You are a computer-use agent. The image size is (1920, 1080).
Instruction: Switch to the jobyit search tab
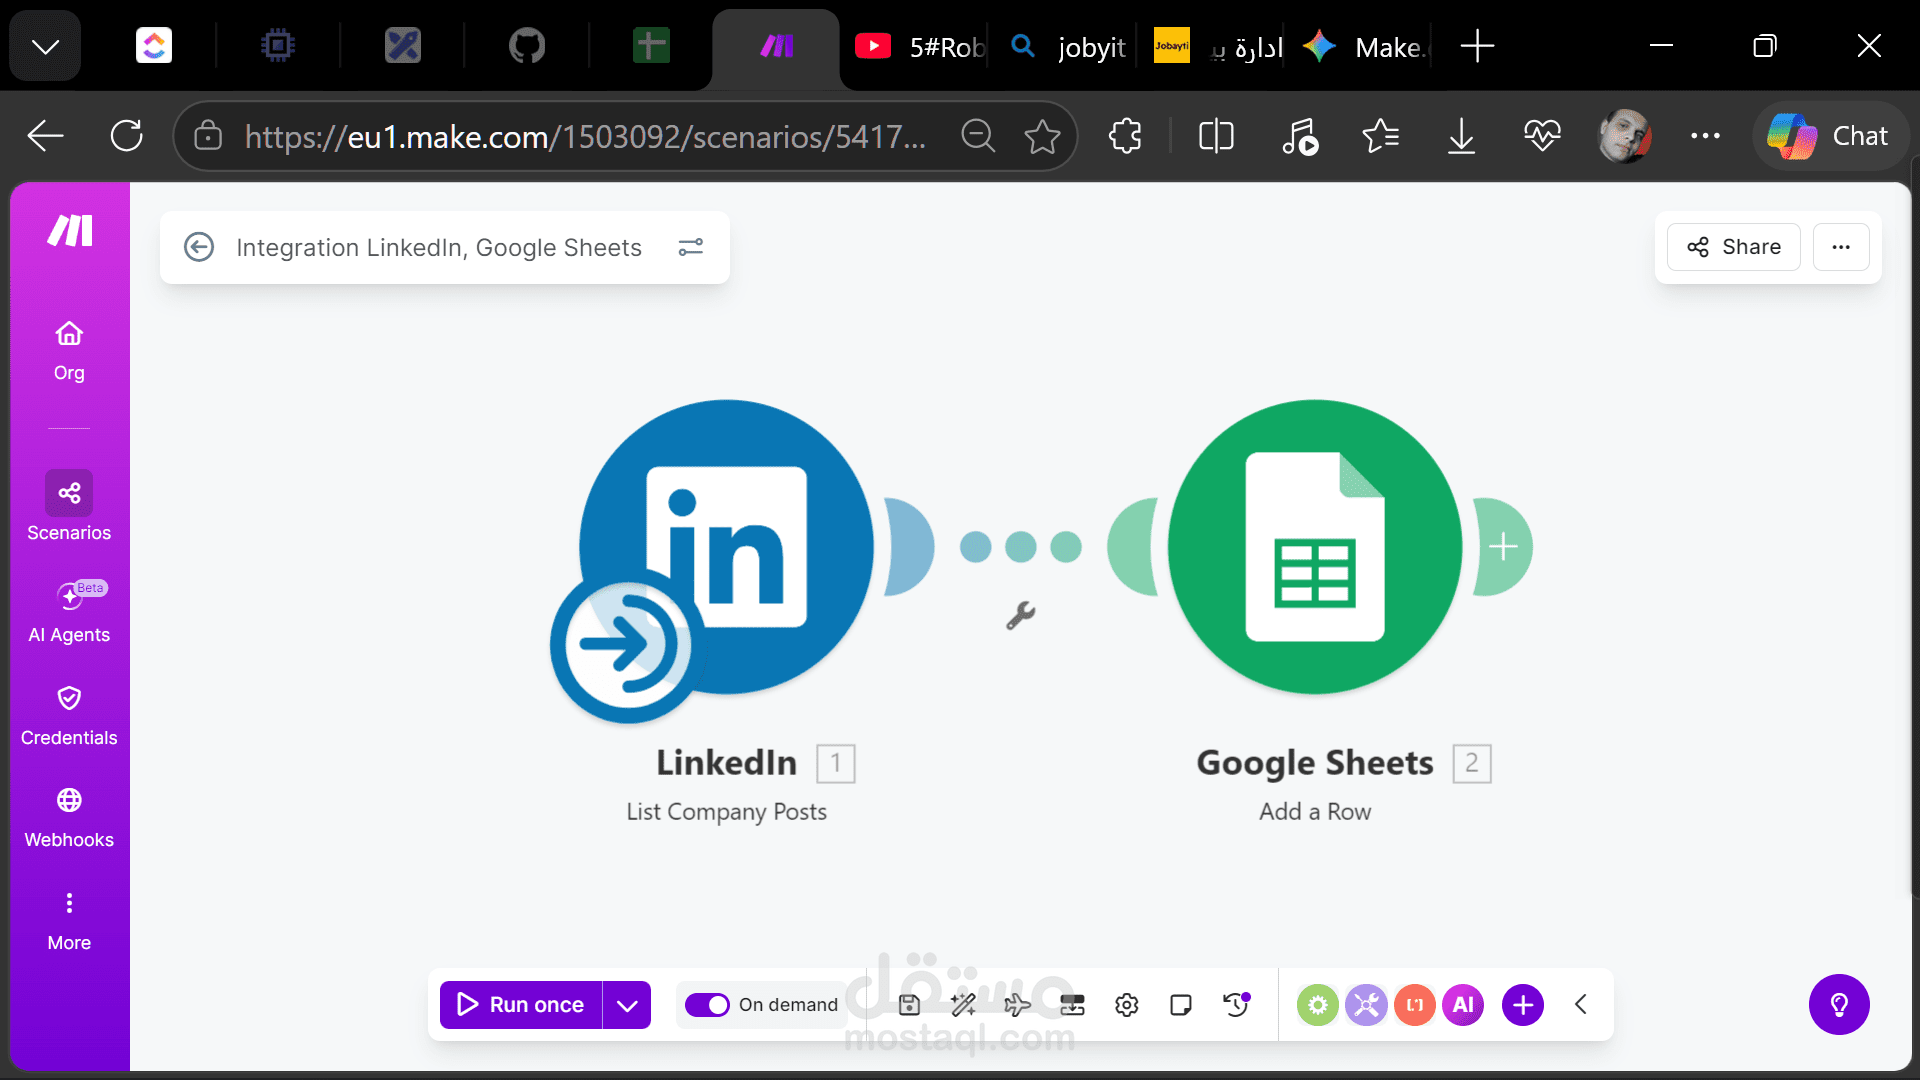pyautogui.click(x=1066, y=46)
